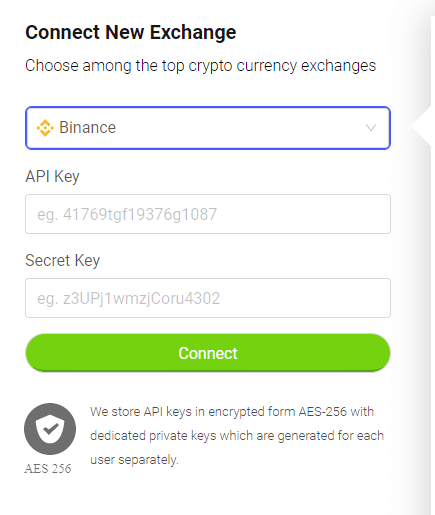Click the eg. z3UPj1wmzjCoru4302 placeholder text

click(128, 298)
